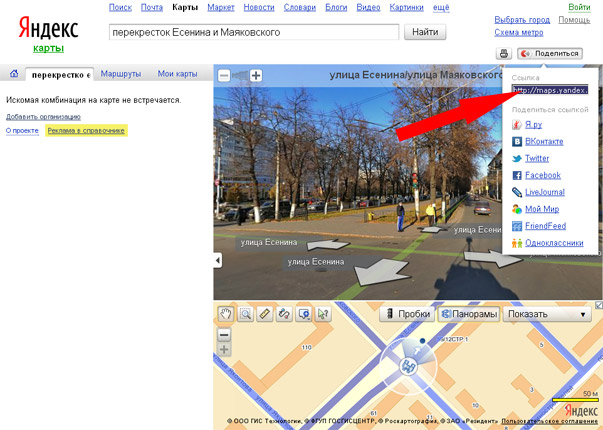Click the FriendFeed share icon
603x430 pixels.
click(x=517, y=226)
